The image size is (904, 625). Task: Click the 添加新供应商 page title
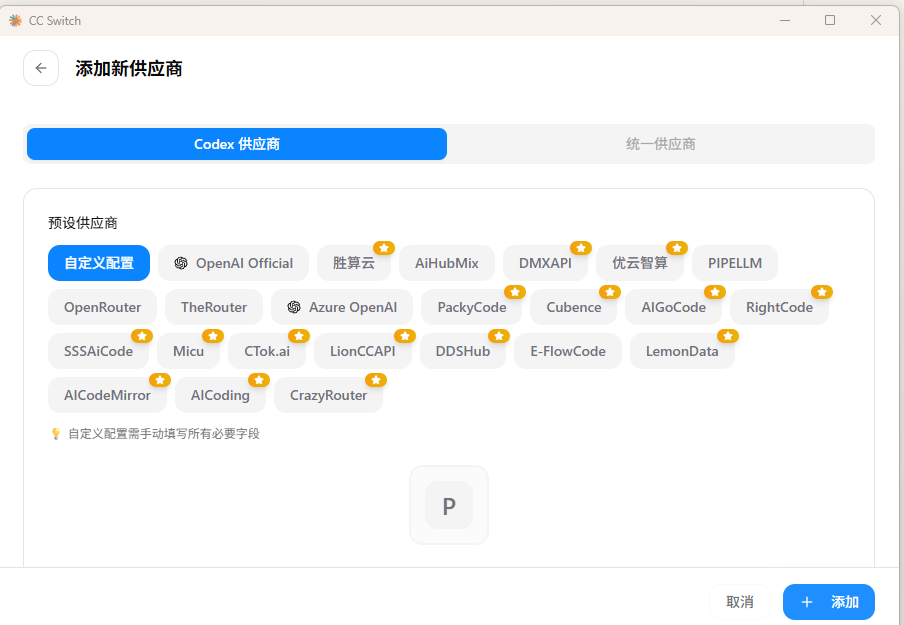coord(129,69)
